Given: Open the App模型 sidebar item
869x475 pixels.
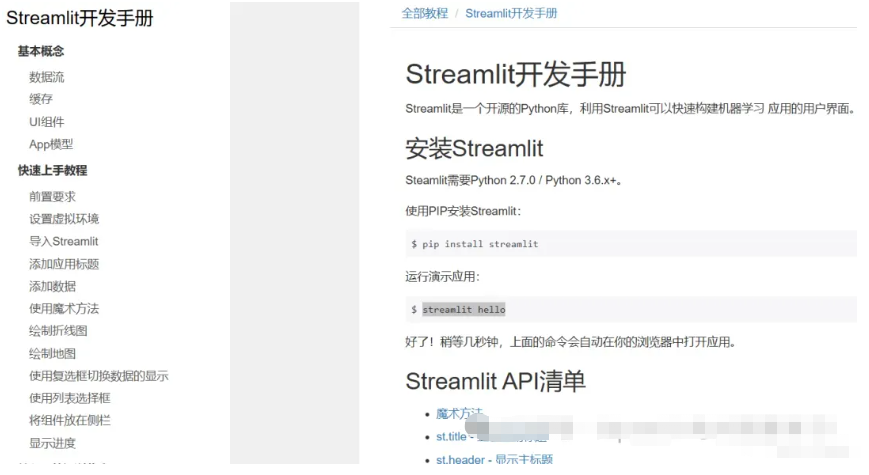Looking at the screenshot, I should (51, 144).
